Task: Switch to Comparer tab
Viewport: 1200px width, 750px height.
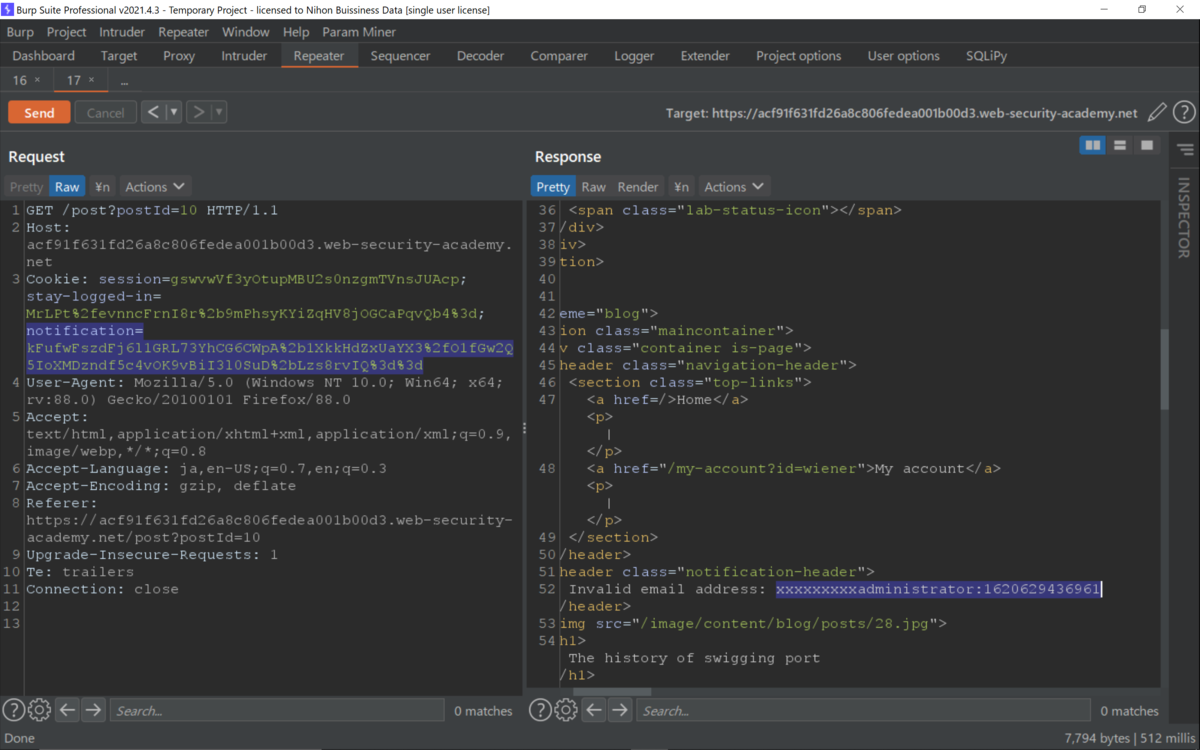Action: click(x=559, y=56)
